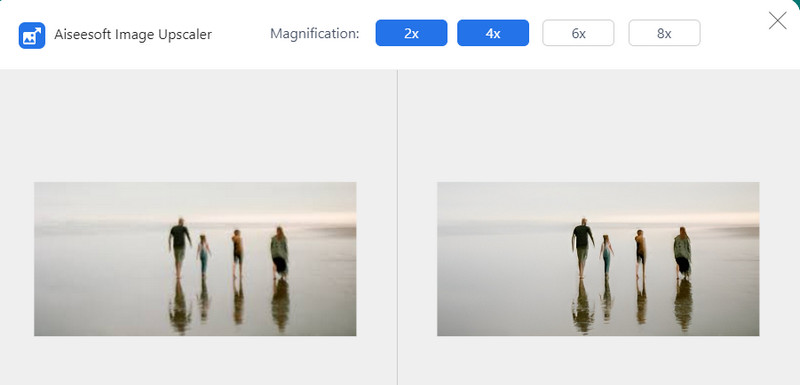Click the girl in teal in the left photo

coord(204,255)
